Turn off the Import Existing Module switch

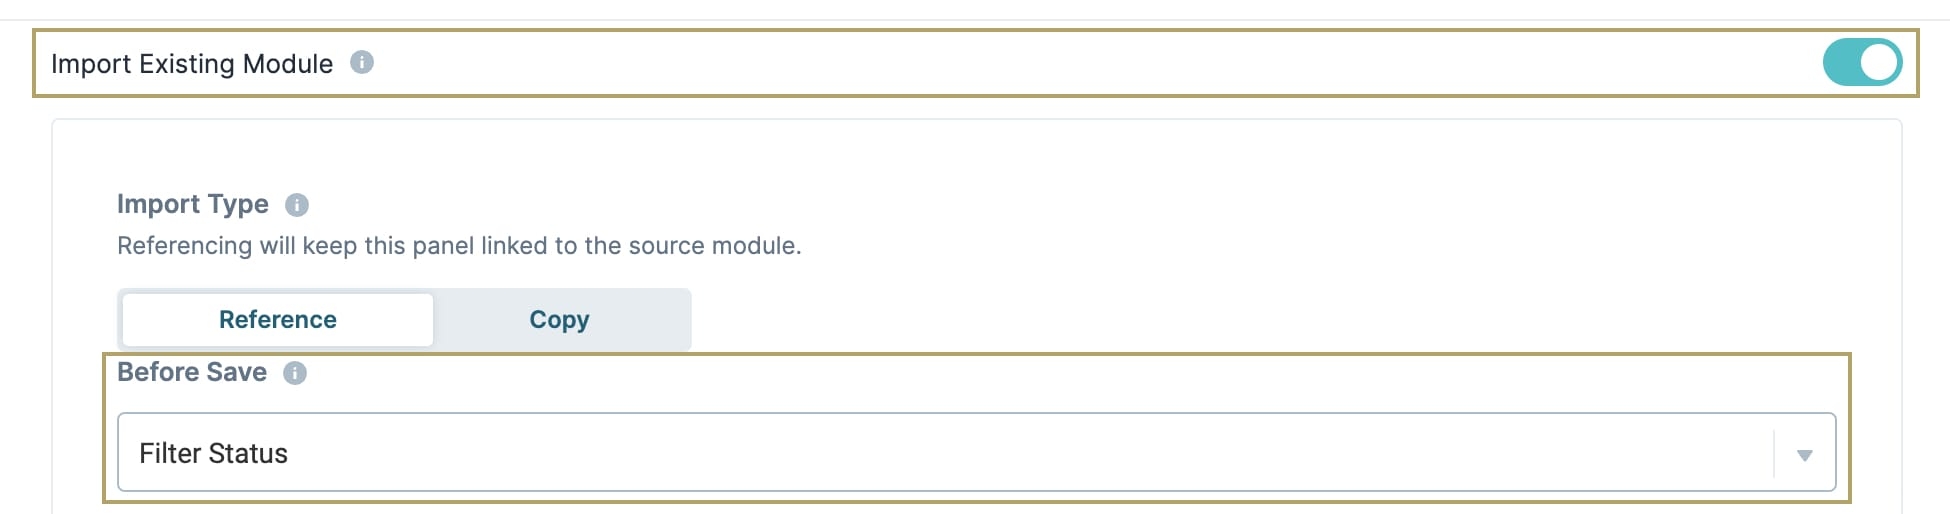pos(1862,63)
